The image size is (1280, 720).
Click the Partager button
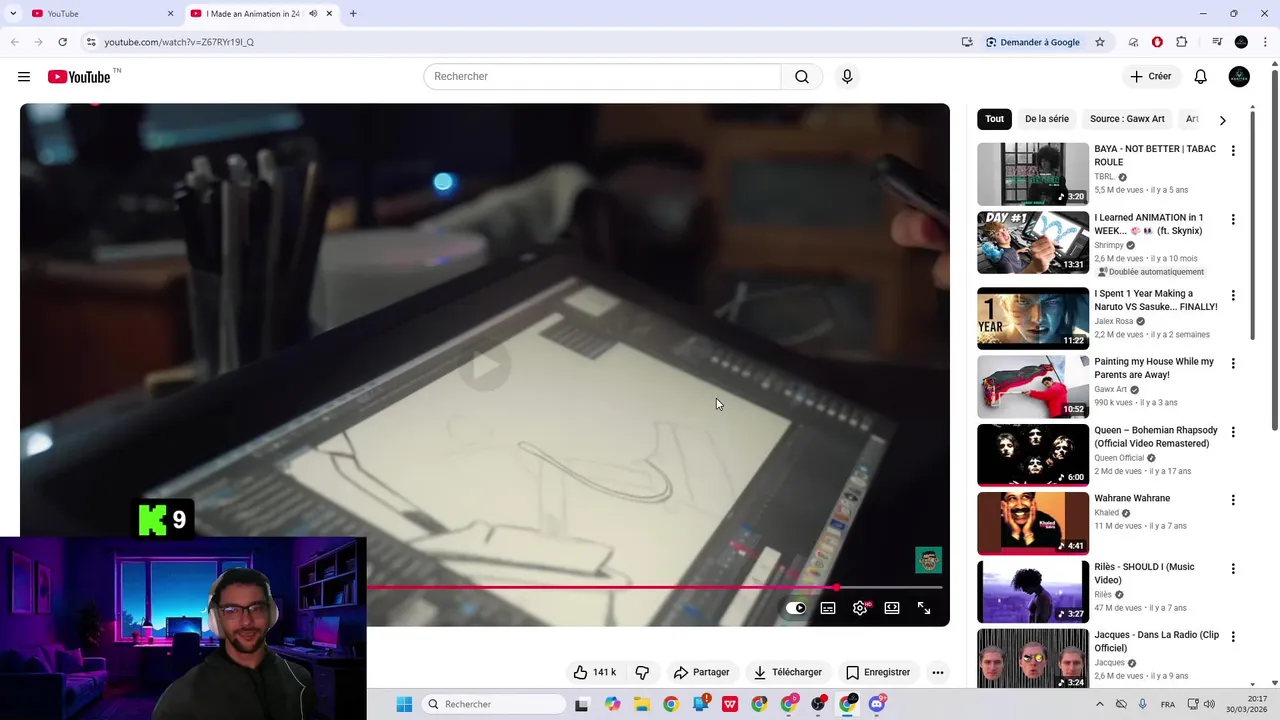(x=702, y=672)
